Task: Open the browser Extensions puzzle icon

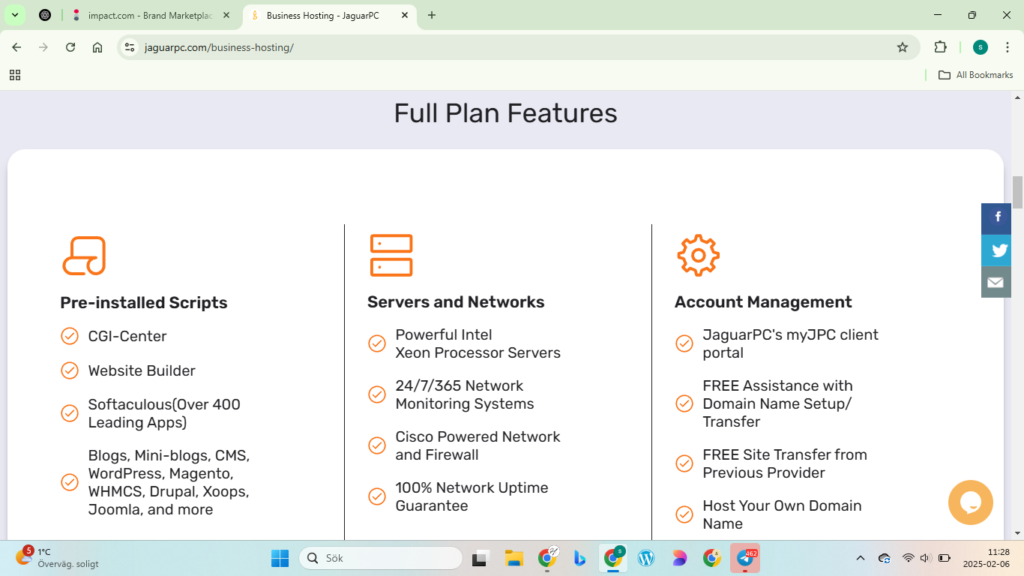Action: tap(940, 47)
